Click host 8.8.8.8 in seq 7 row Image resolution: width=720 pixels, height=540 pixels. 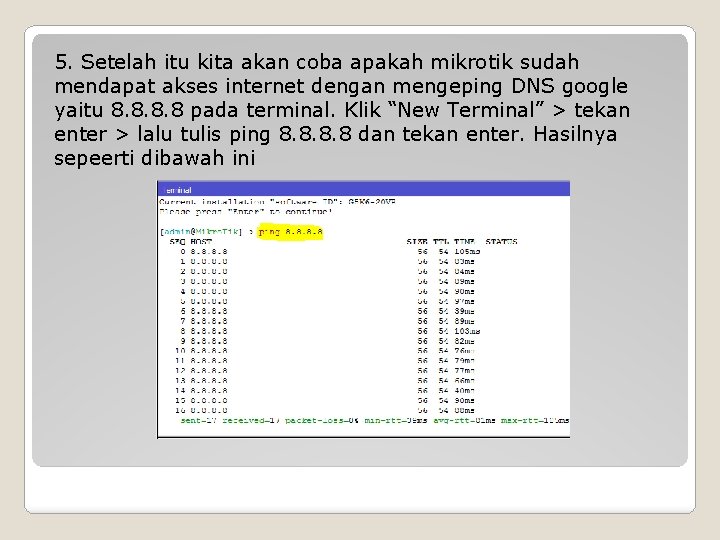pos(209,321)
